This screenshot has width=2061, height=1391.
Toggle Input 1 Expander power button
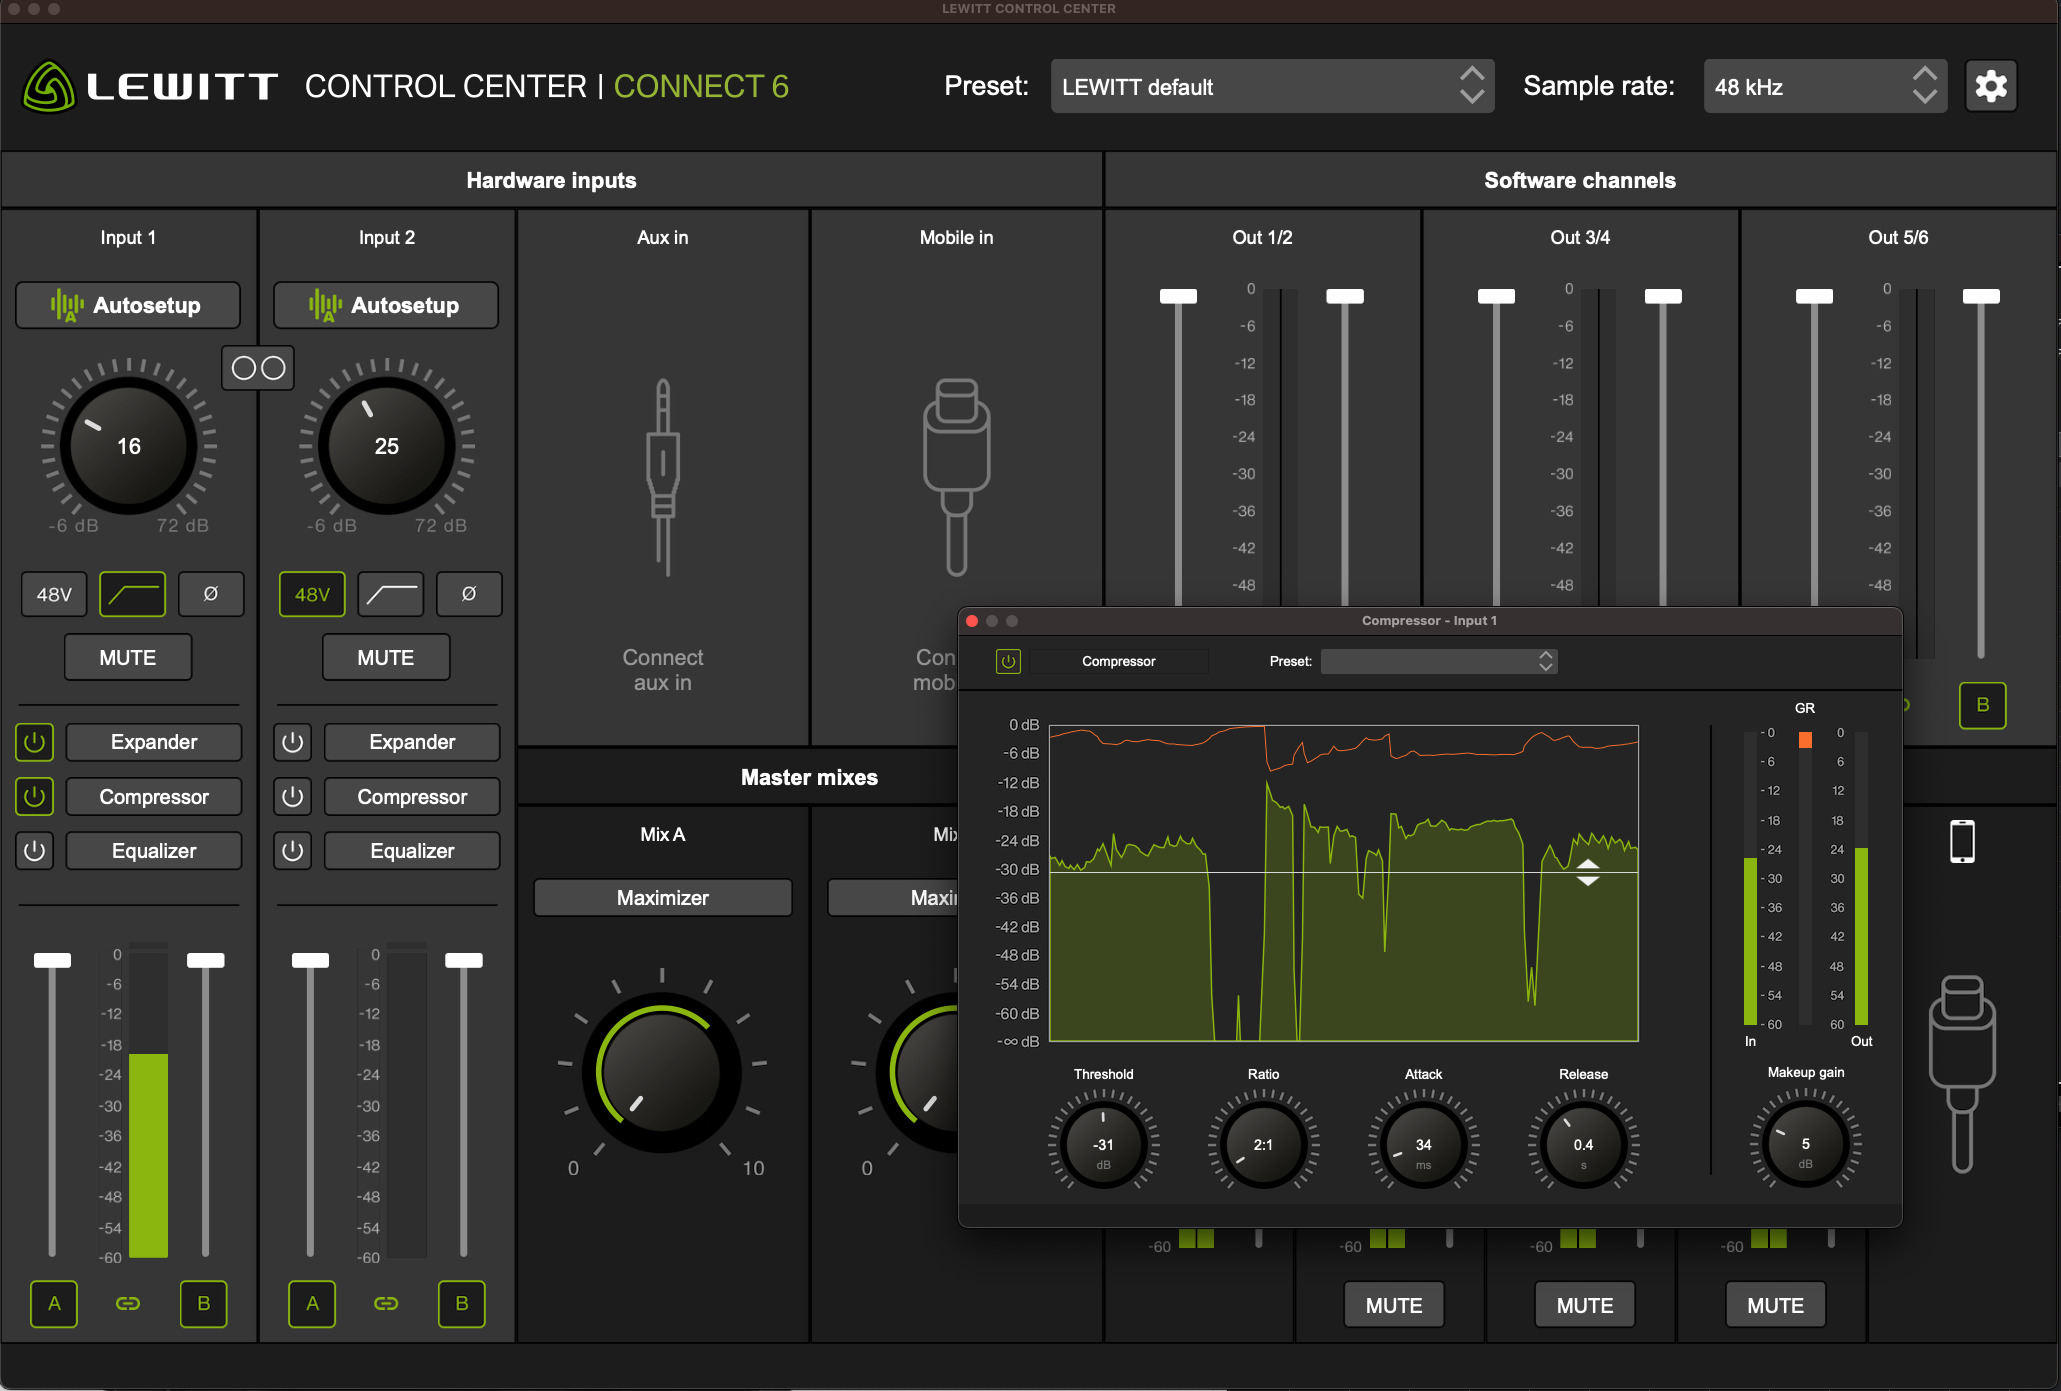click(x=35, y=742)
